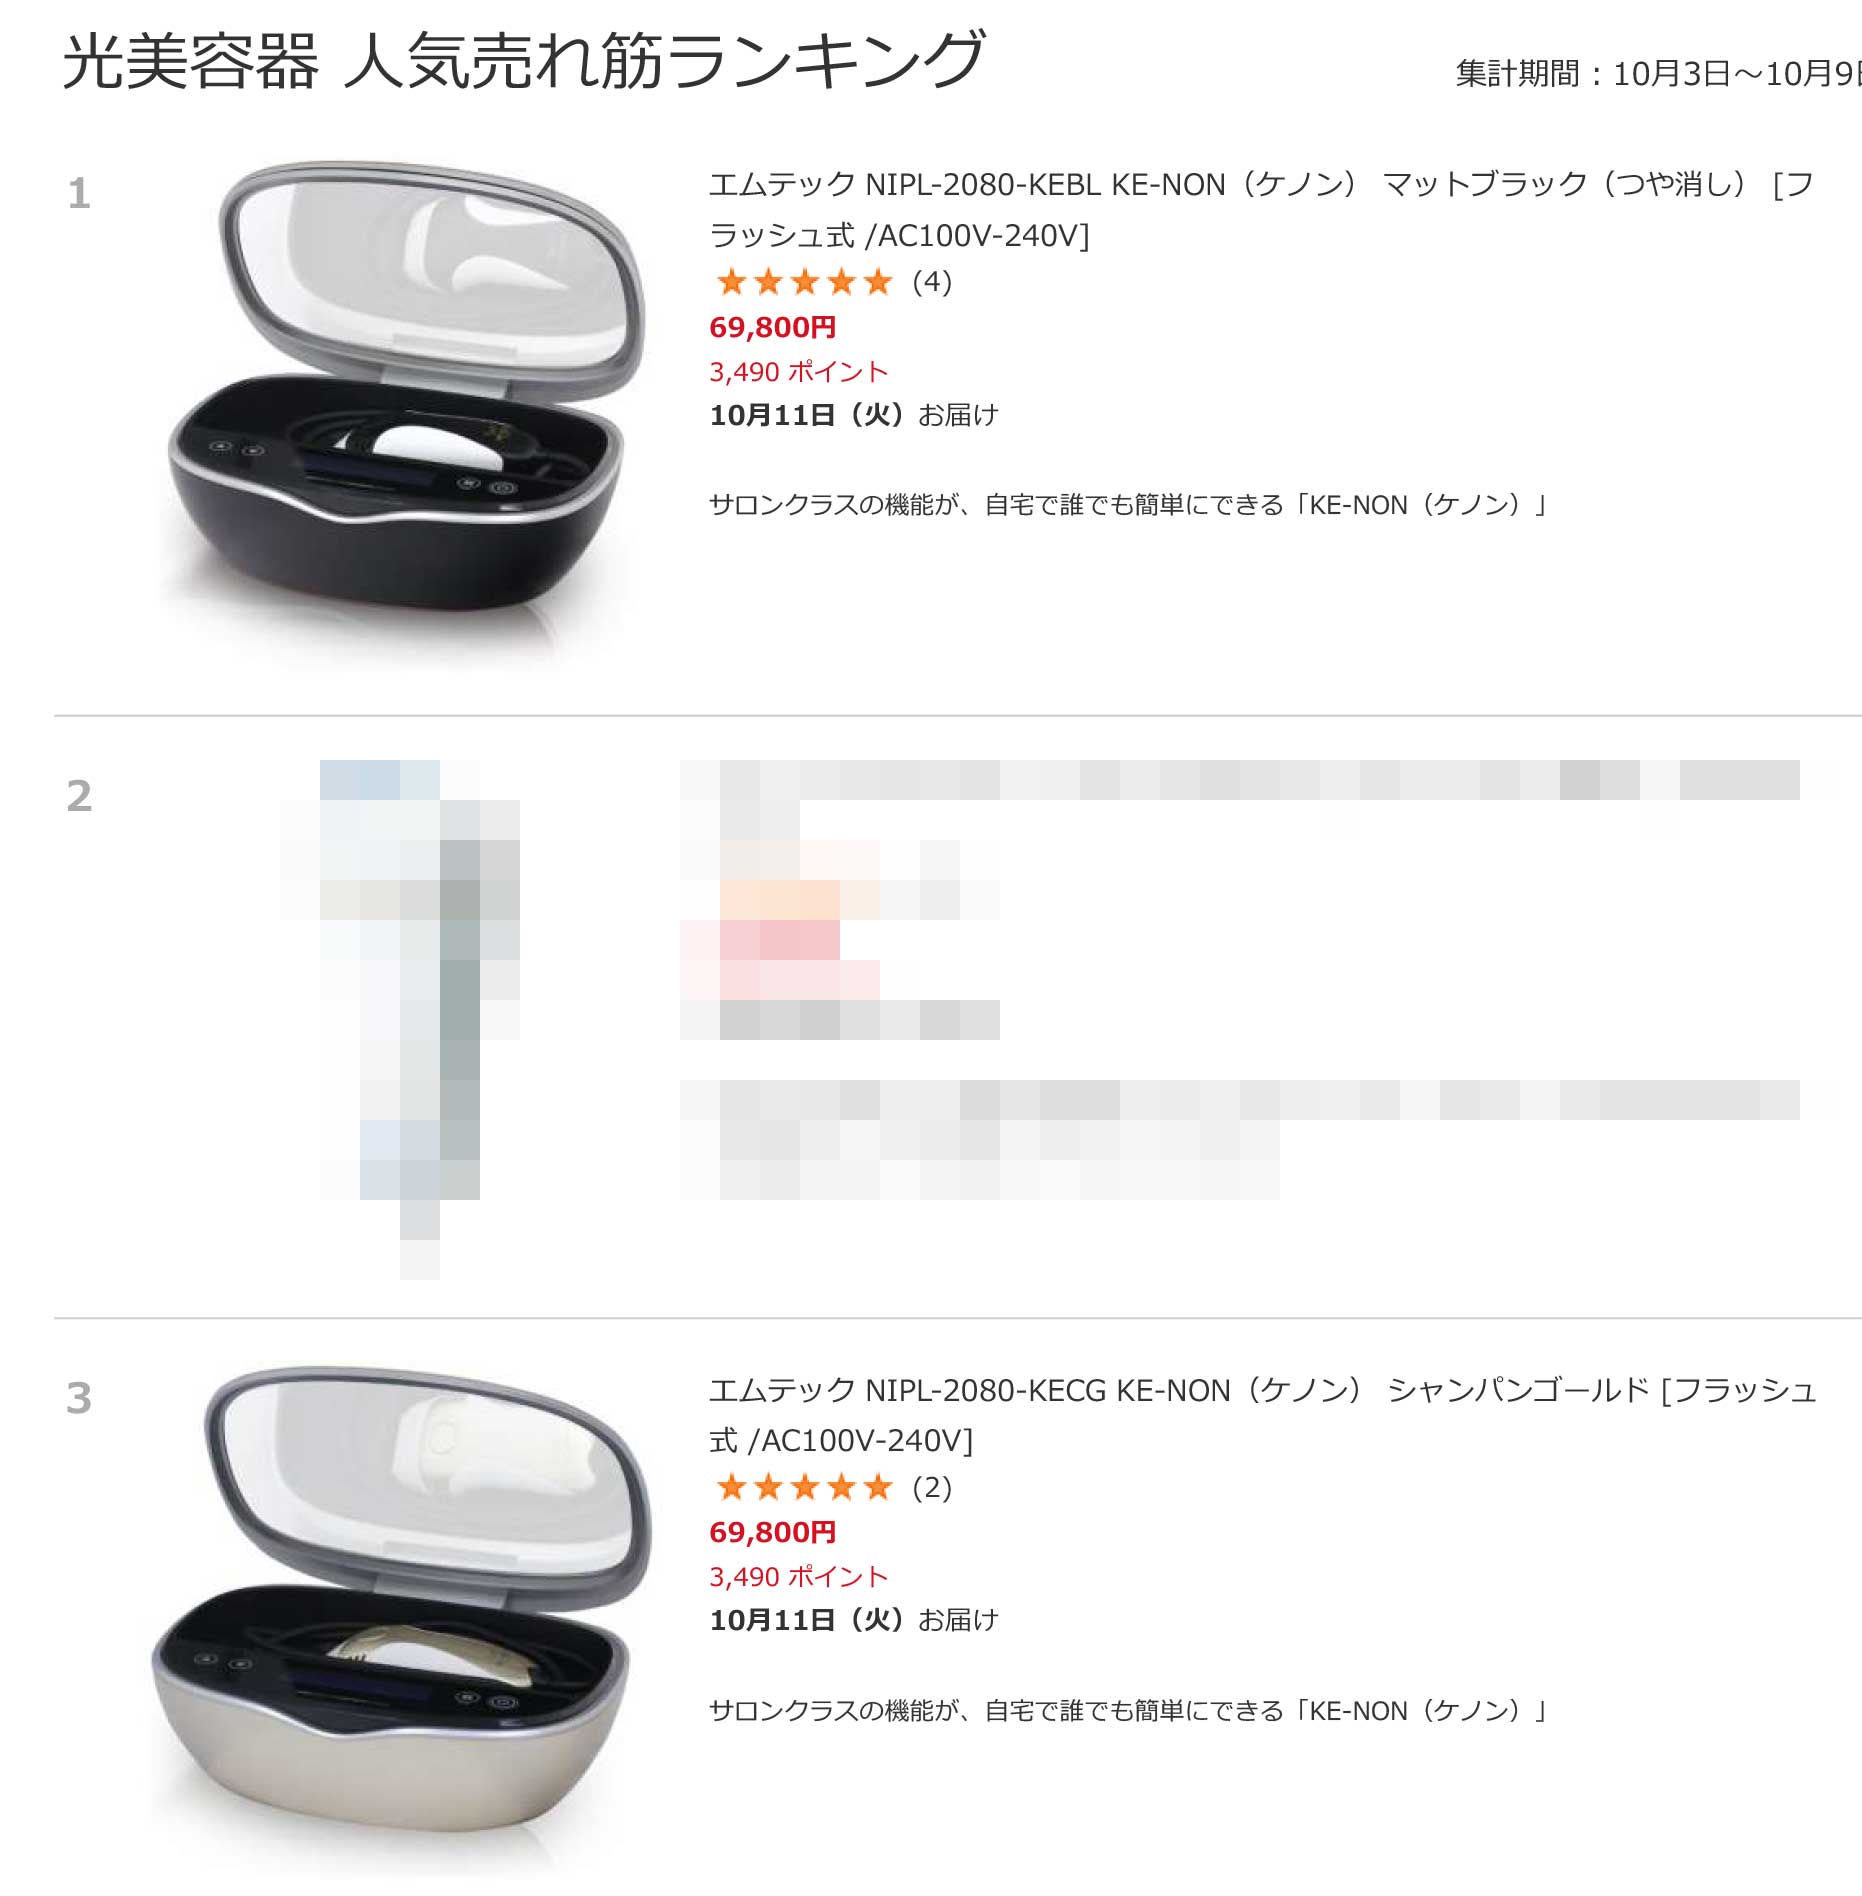Click 3,490 ポイント under the matte black item
The image size is (1862, 1896).
point(799,372)
